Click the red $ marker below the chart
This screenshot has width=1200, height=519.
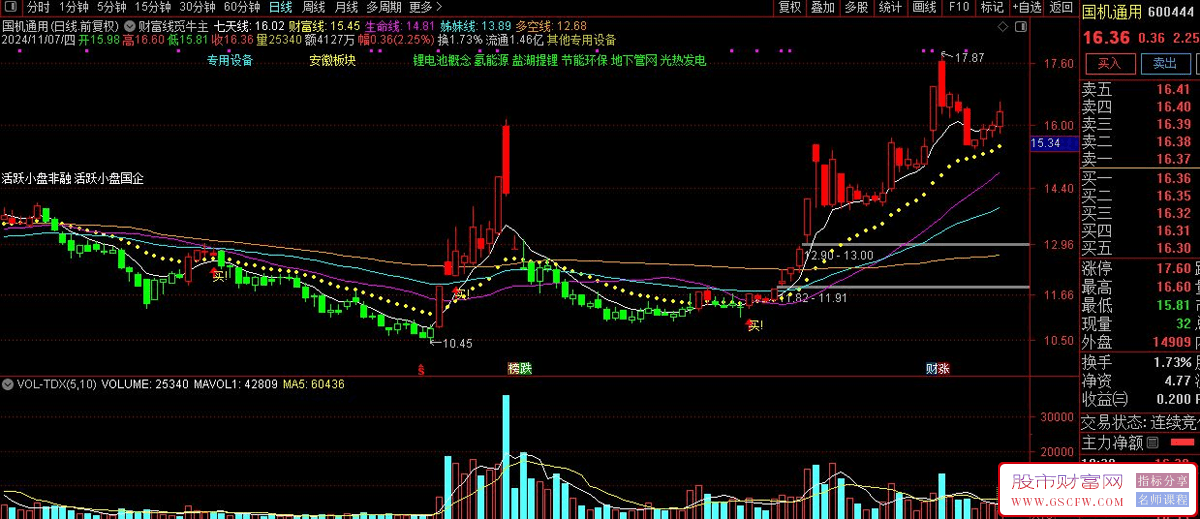click(x=421, y=370)
